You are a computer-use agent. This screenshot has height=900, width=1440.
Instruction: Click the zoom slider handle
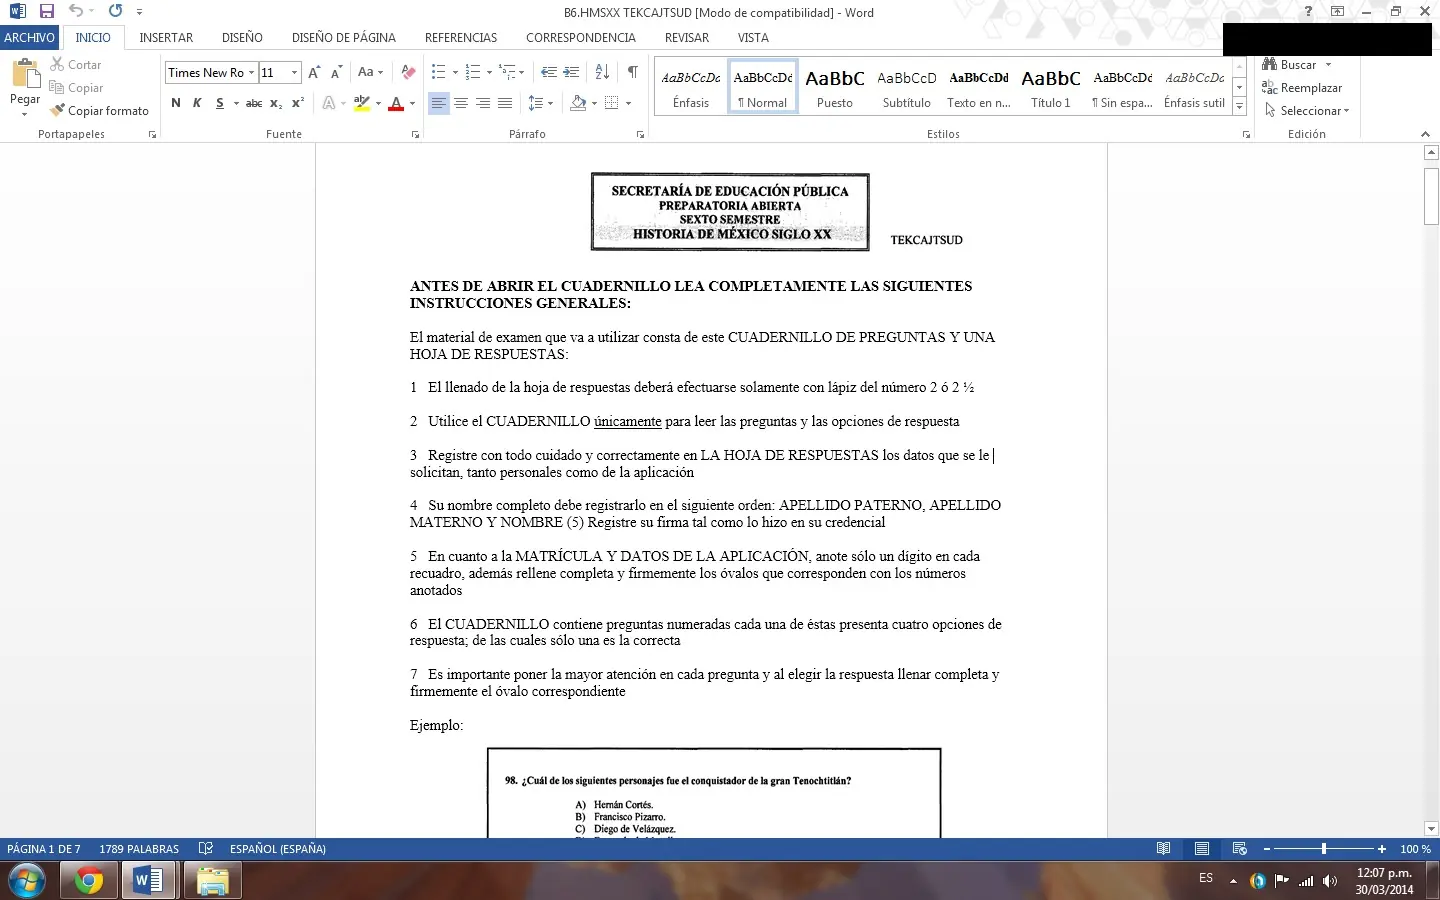[x=1324, y=849]
